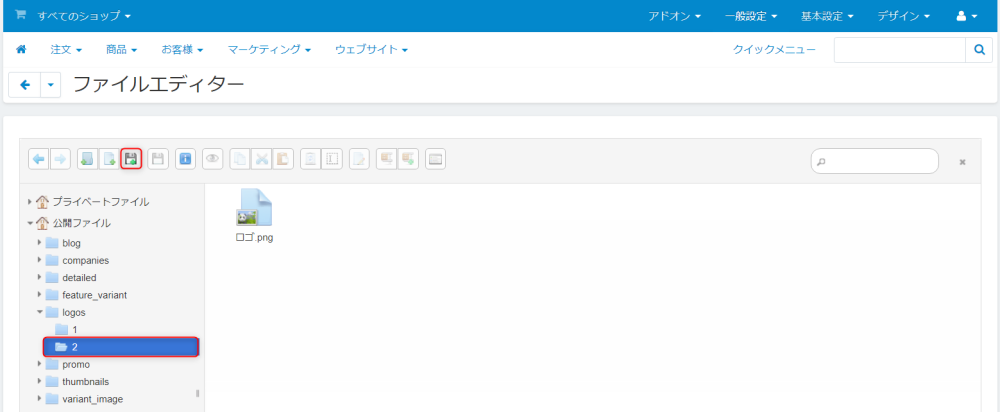Expand the プライベートファイル tree node
1000x412 pixels.
click(30, 202)
